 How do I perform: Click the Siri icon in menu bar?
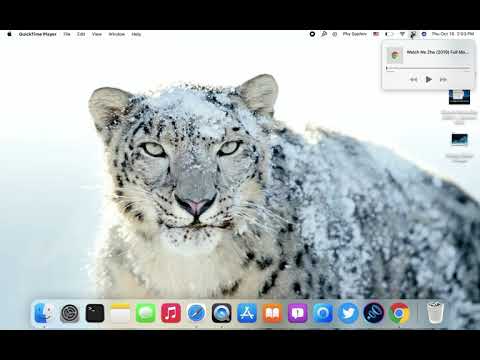coord(424,34)
